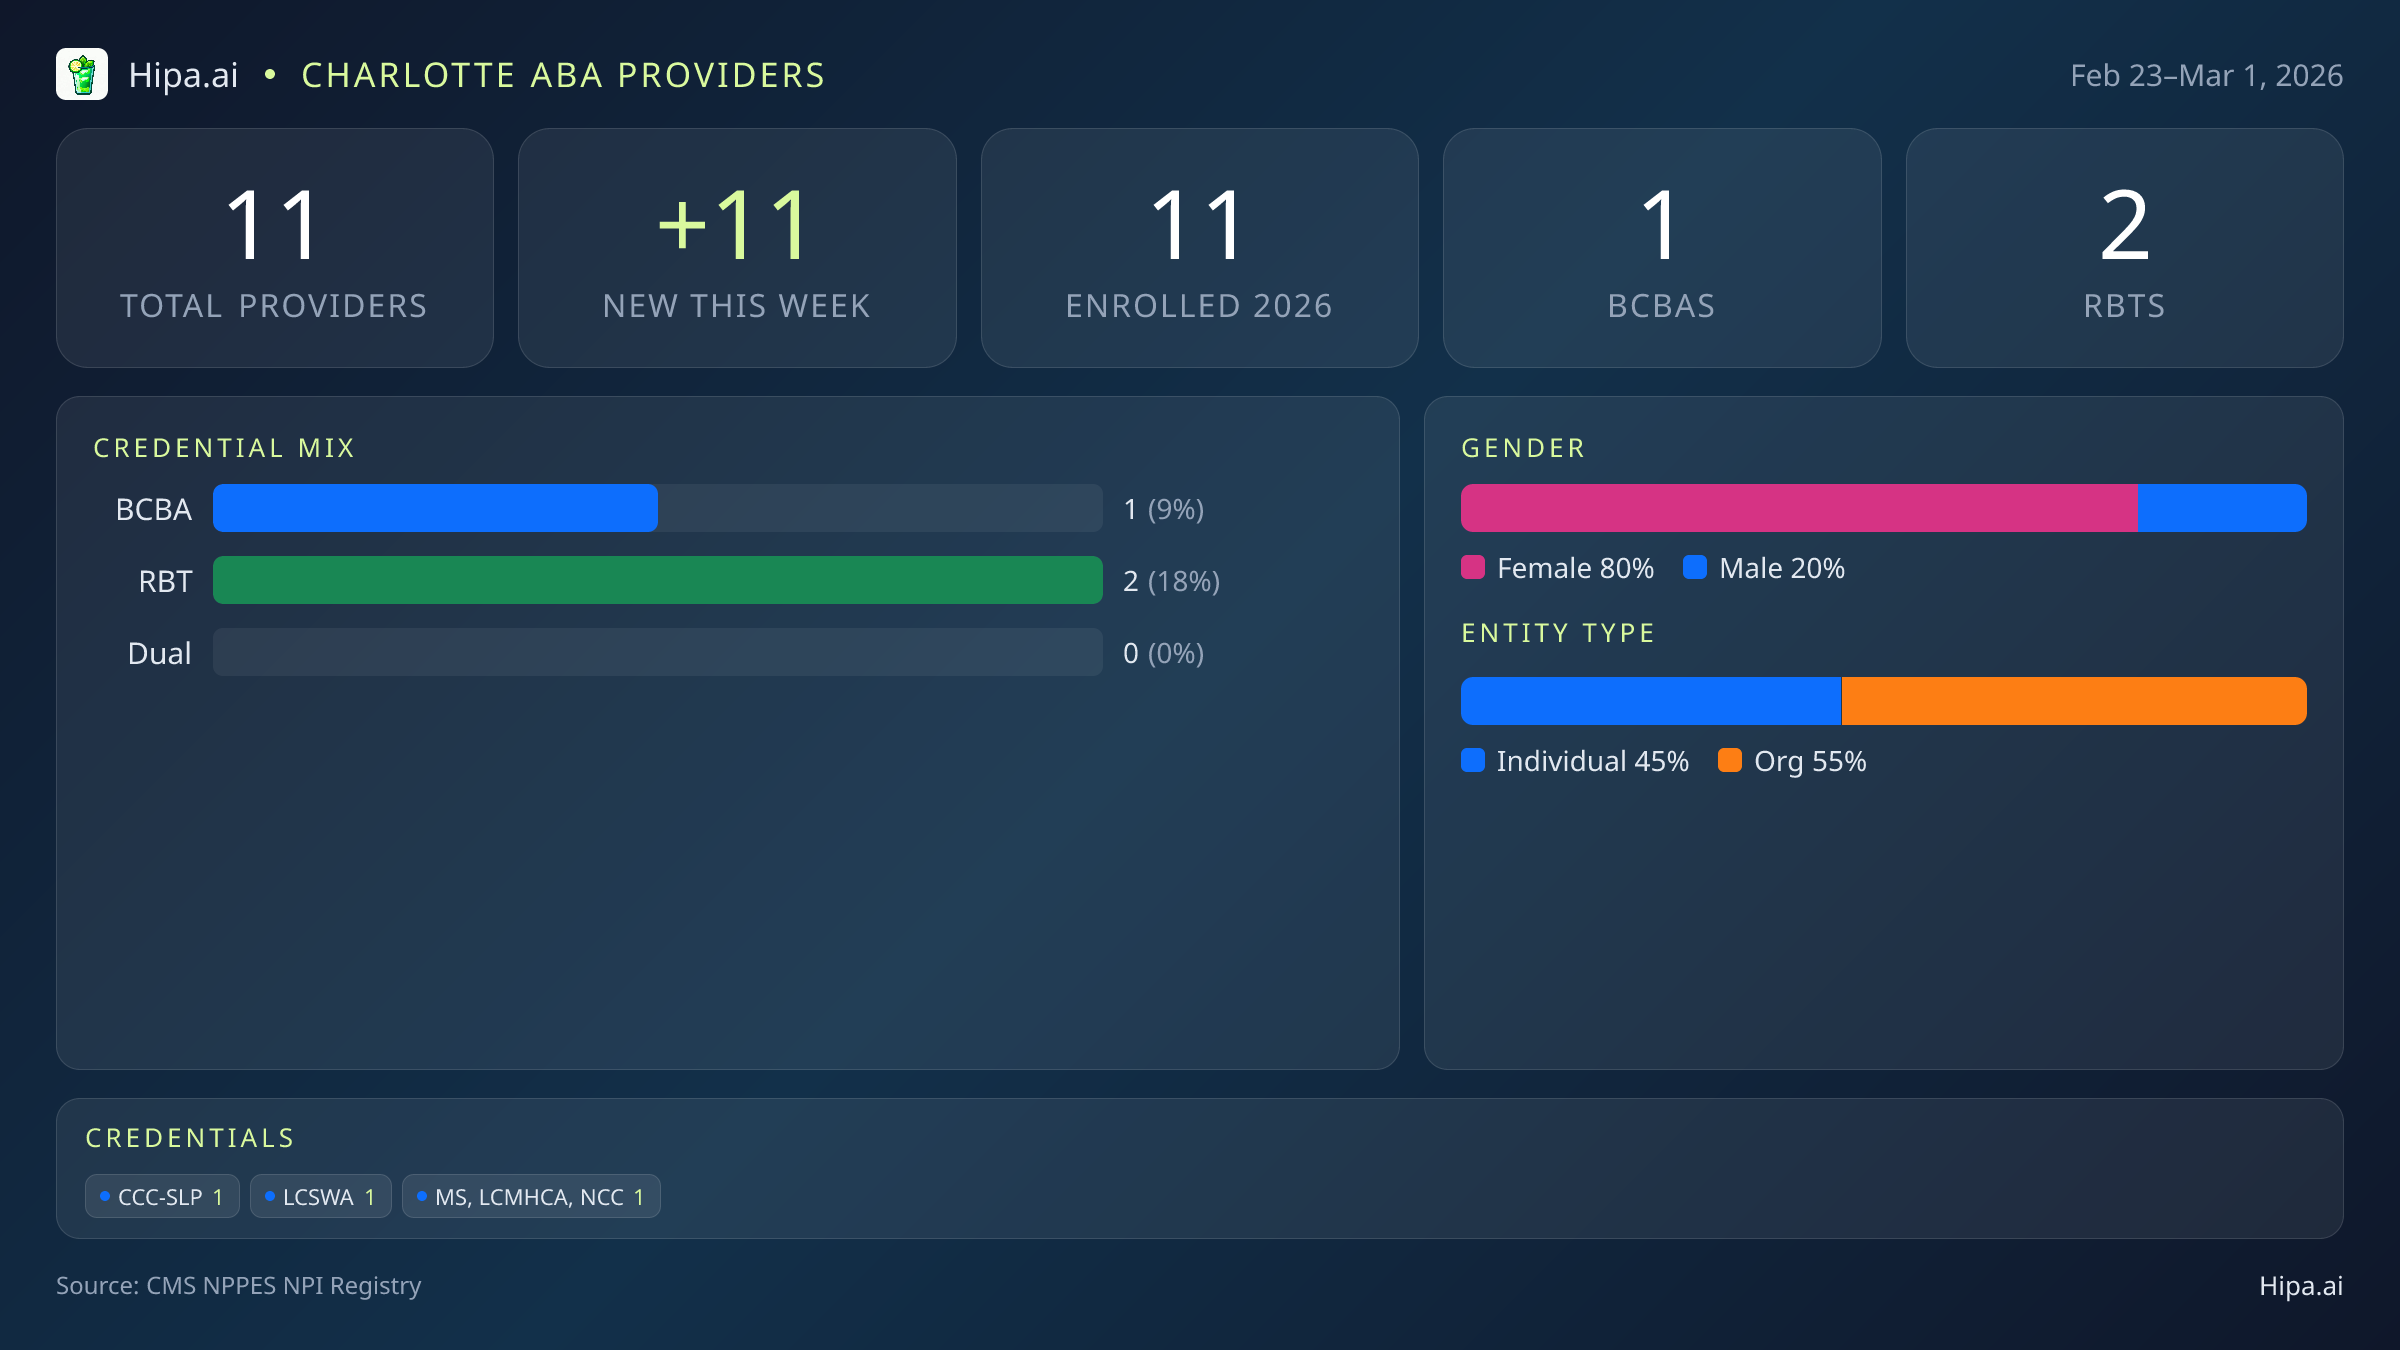This screenshot has width=2400, height=1350.
Task: Click the 'Org 55%' legend label
Action: click(1810, 761)
